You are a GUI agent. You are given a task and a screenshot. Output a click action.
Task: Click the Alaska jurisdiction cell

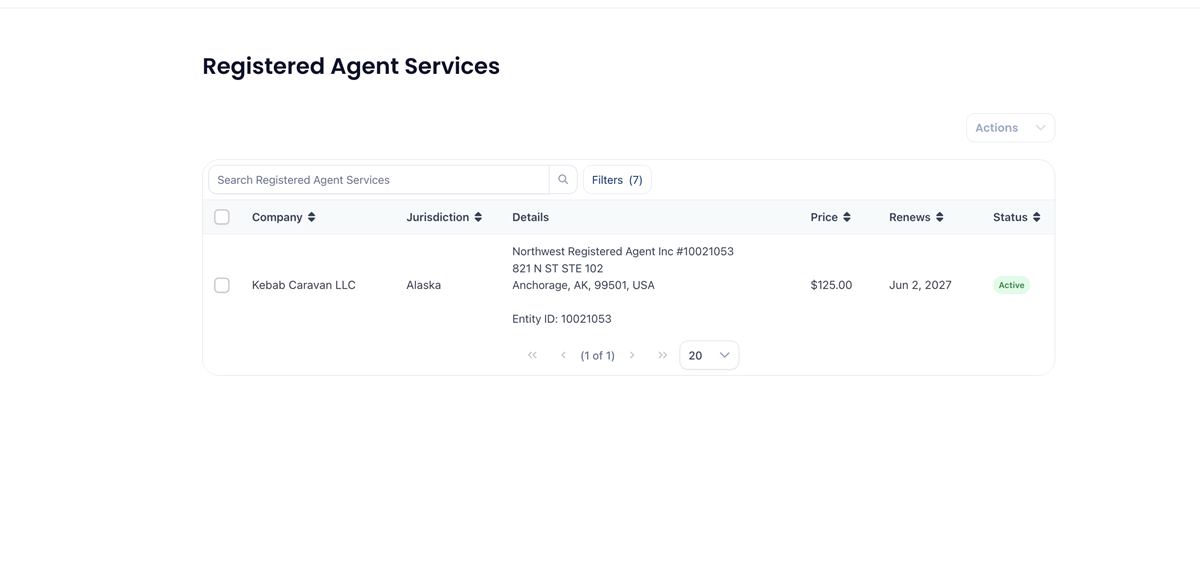[424, 285]
